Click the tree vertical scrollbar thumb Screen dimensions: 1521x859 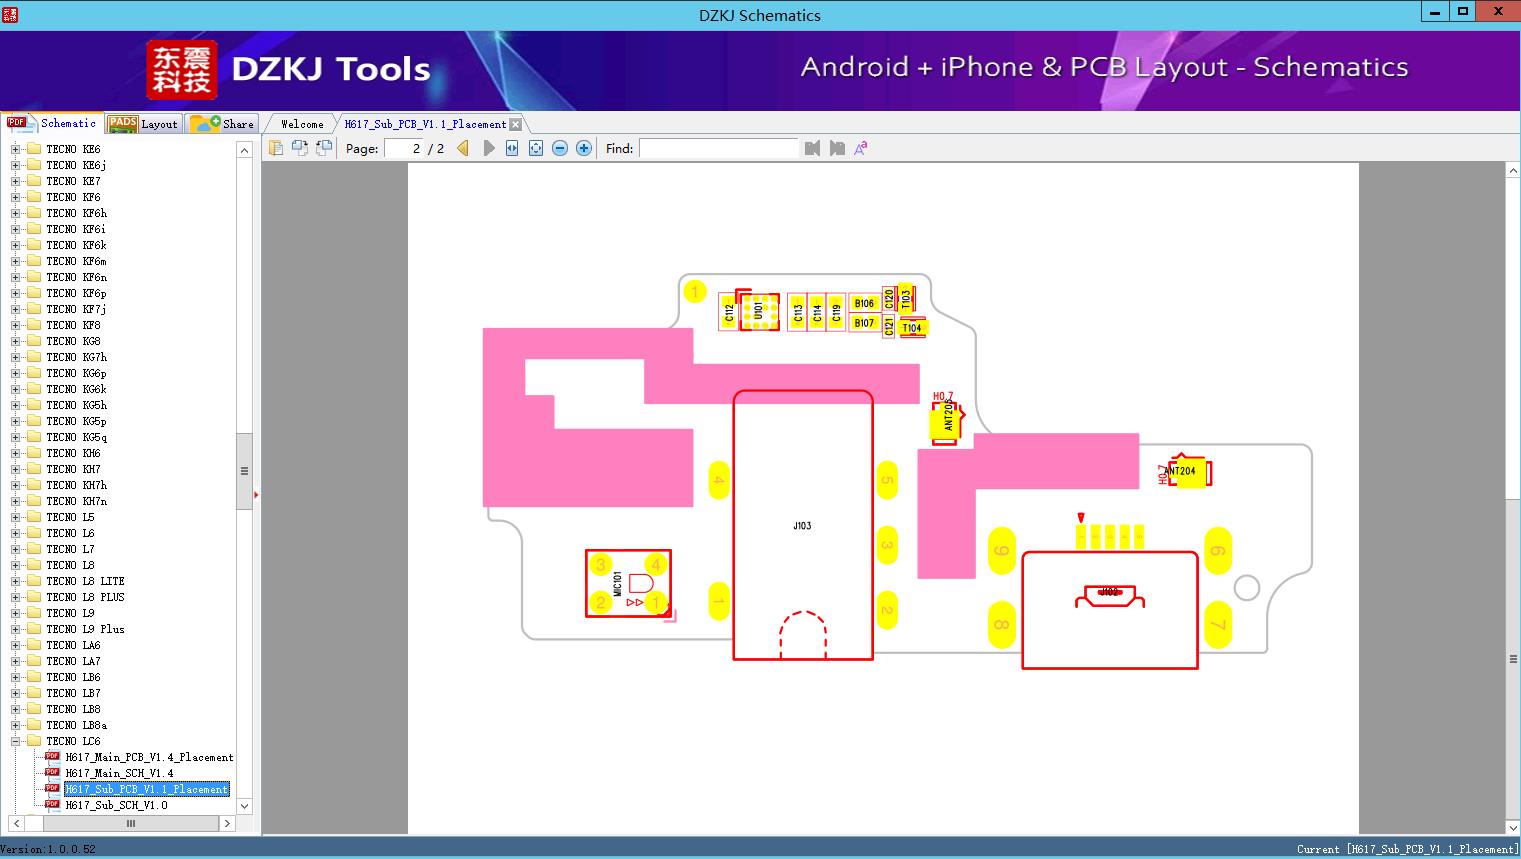(244, 471)
